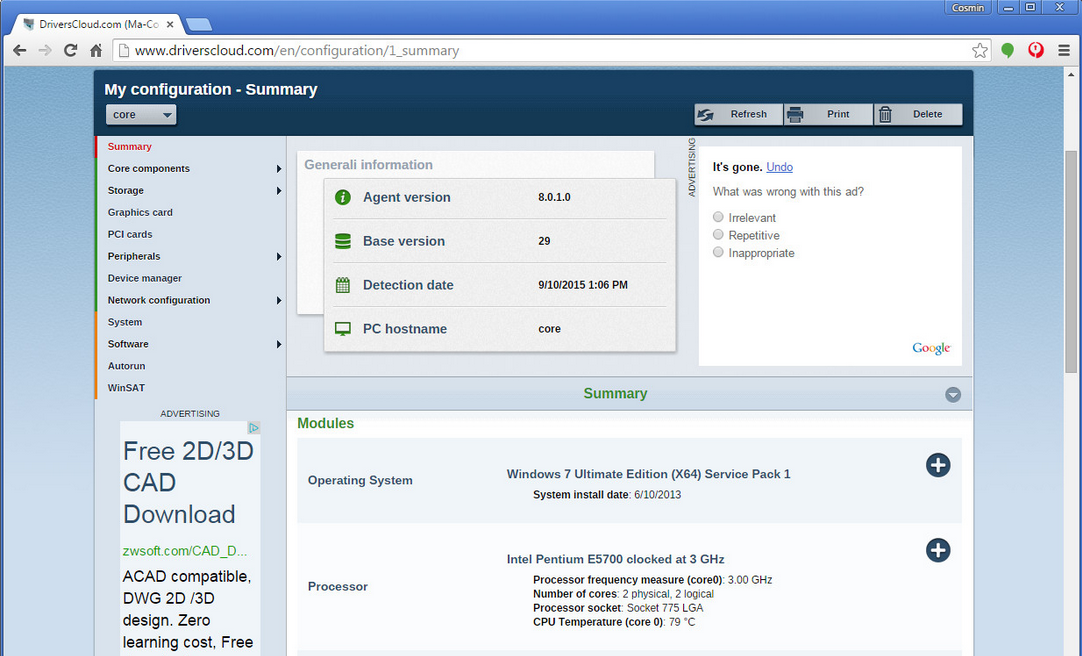Viewport: 1082px width, 656px height.
Task: Click the PC hostname monitor icon
Action: [x=343, y=329]
